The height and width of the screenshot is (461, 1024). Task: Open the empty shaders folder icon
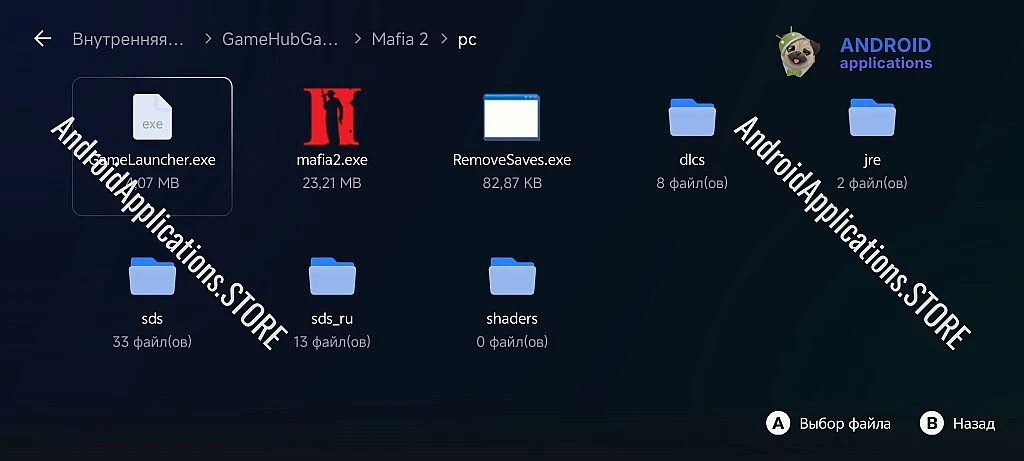pyautogui.click(x=511, y=276)
